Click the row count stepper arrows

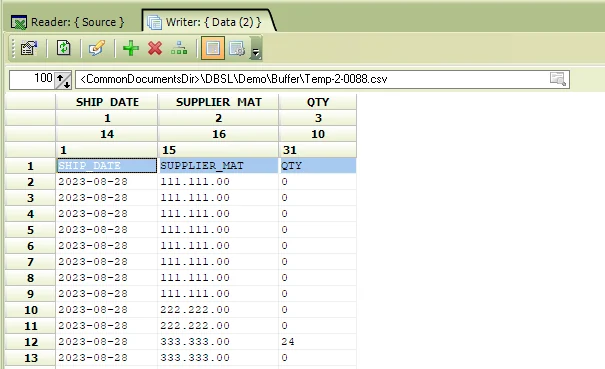click(63, 80)
